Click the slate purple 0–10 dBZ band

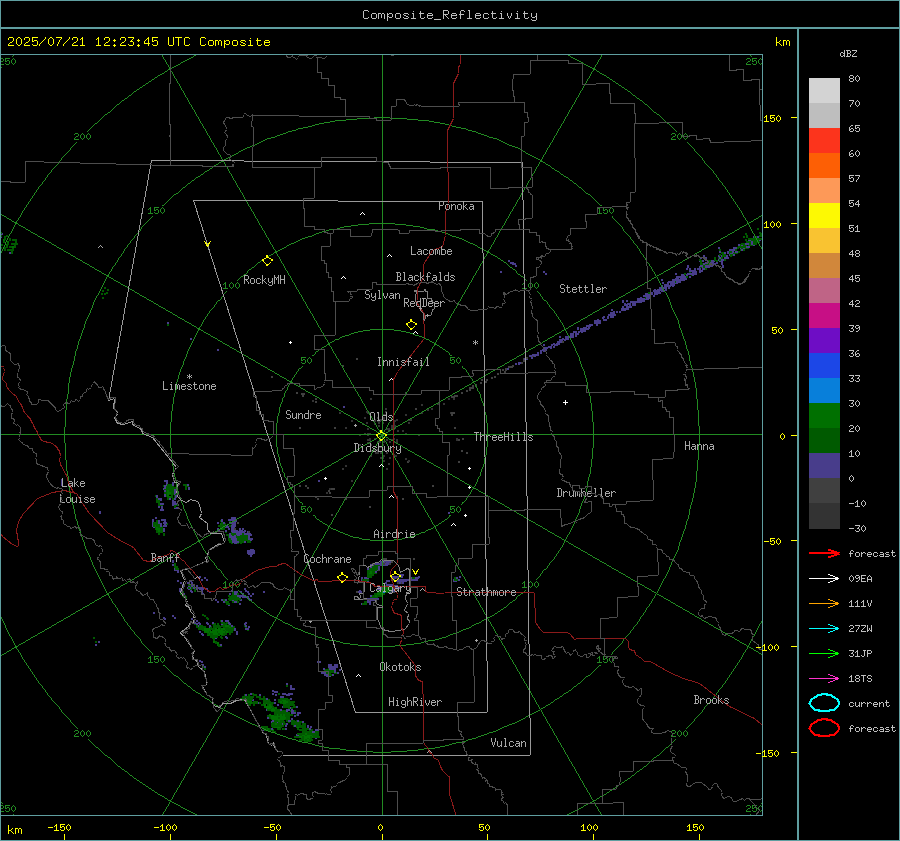[x=824, y=466]
